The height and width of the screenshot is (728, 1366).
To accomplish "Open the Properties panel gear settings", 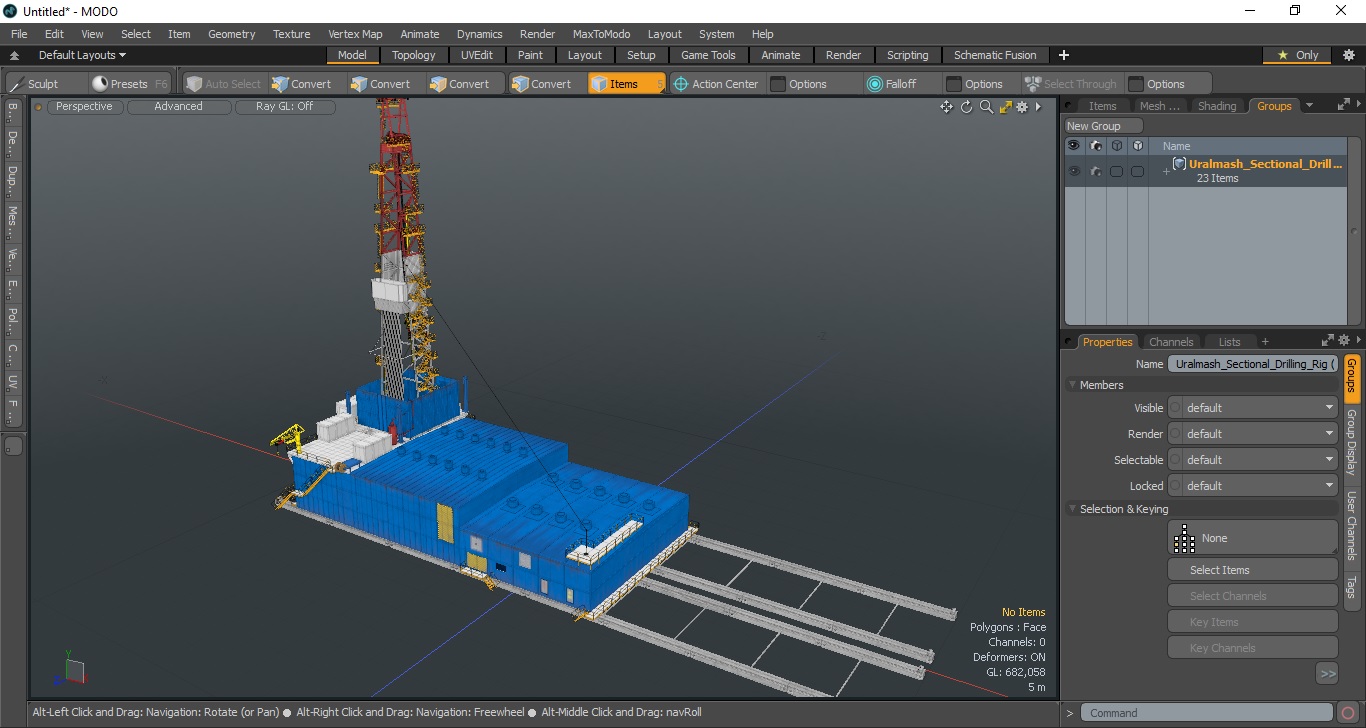I will 1345,340.
